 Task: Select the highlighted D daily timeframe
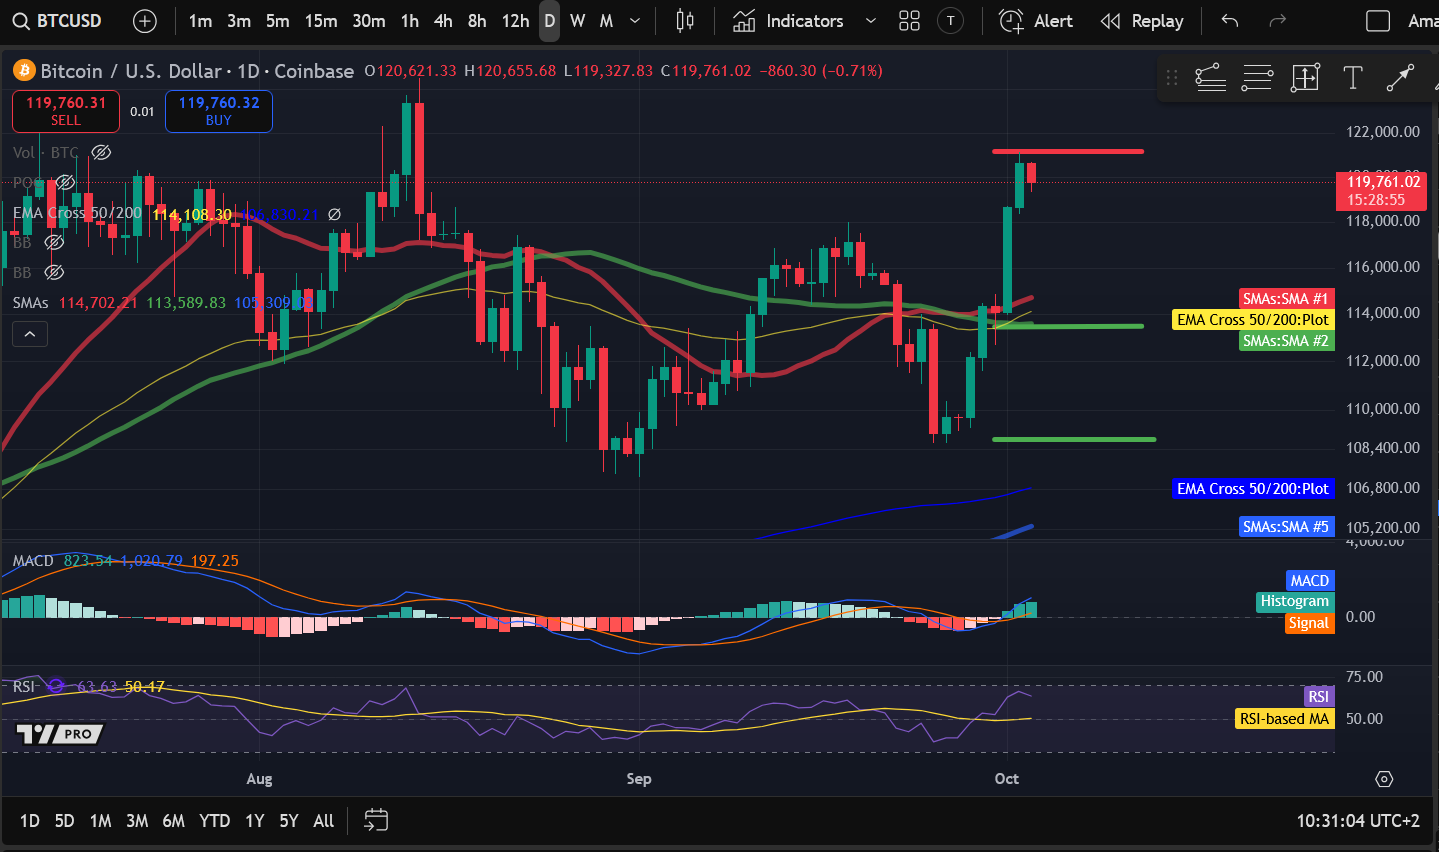coord(549,21)
